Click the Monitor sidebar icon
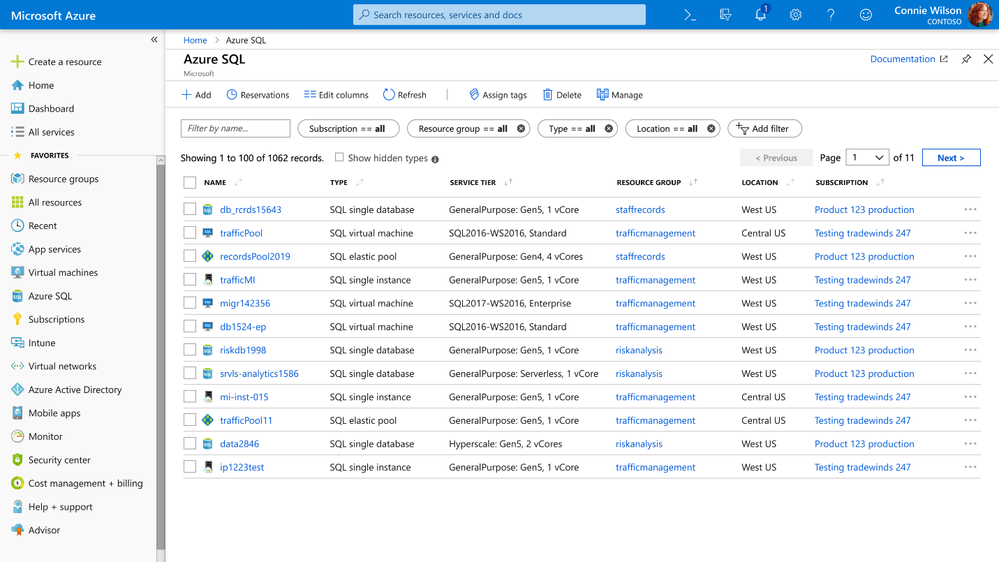This screenshot has width=999, height=562. [17, 436]
